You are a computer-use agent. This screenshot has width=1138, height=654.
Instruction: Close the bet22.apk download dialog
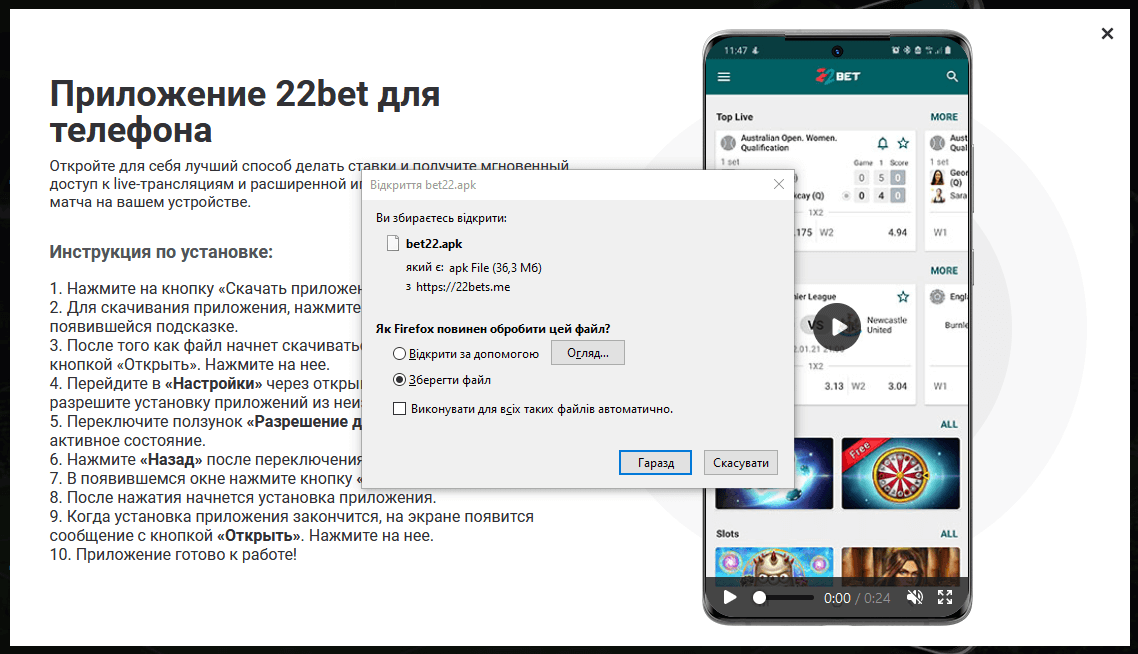(779, 184)
